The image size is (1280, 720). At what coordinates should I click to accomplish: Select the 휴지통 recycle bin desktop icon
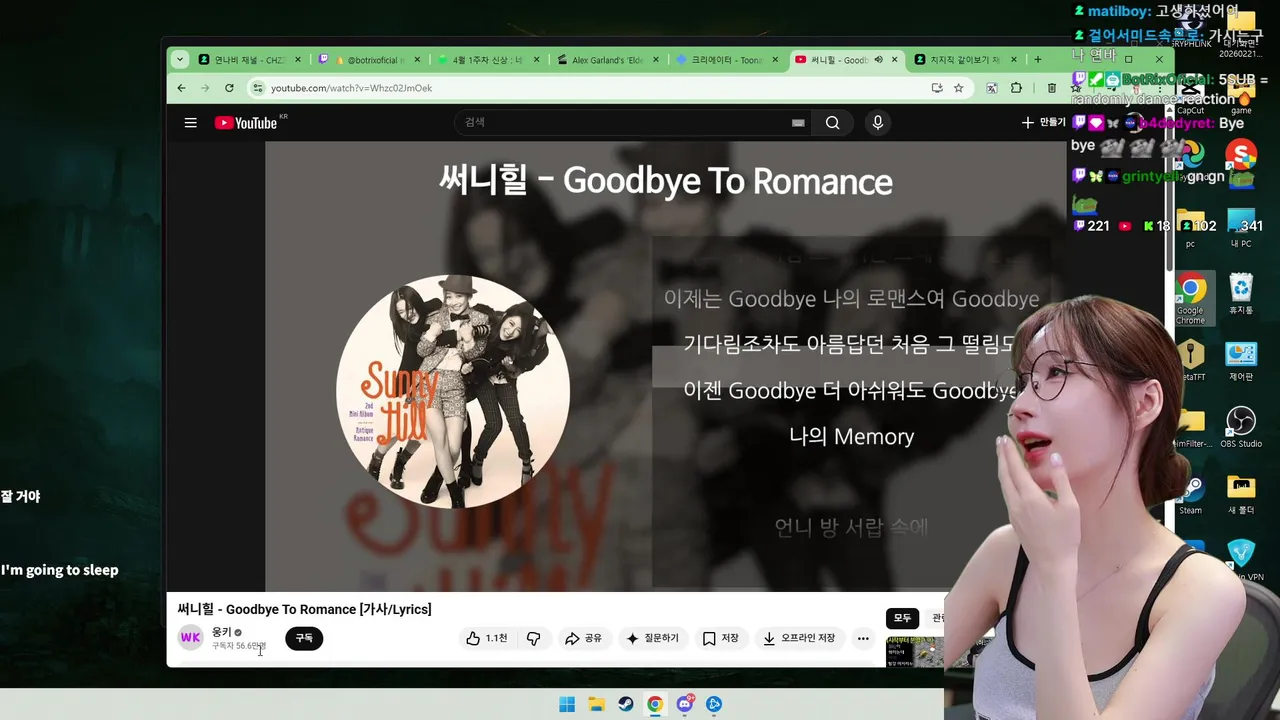[1241, 294]
